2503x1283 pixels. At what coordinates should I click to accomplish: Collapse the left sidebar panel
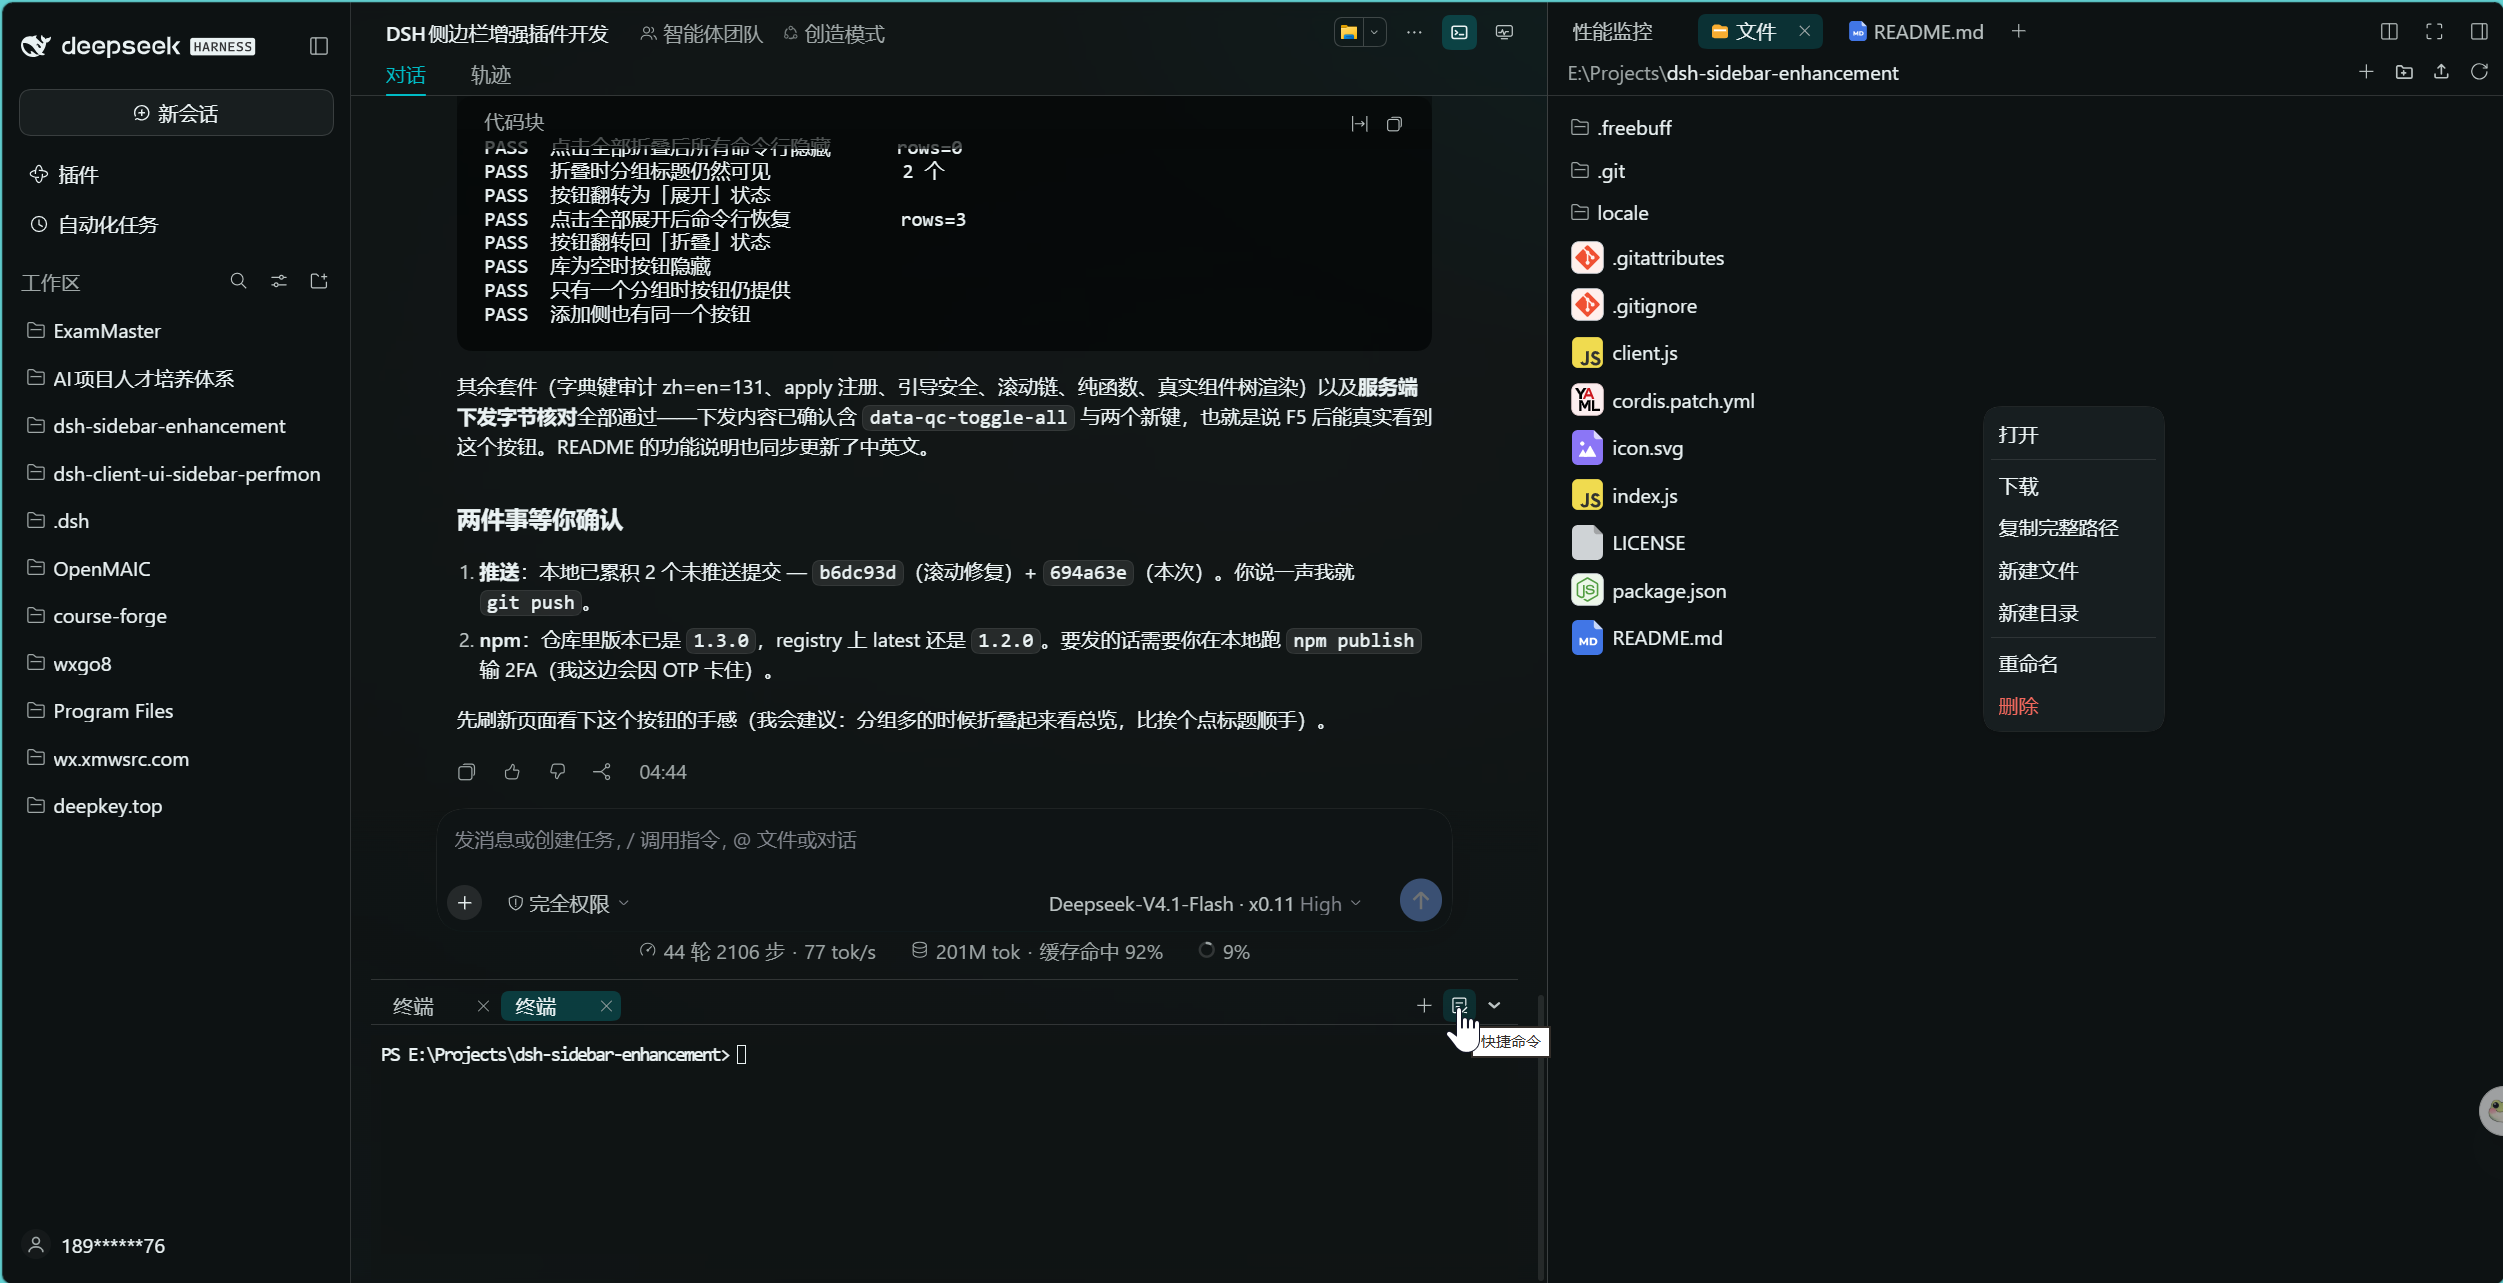coord(319,46)
